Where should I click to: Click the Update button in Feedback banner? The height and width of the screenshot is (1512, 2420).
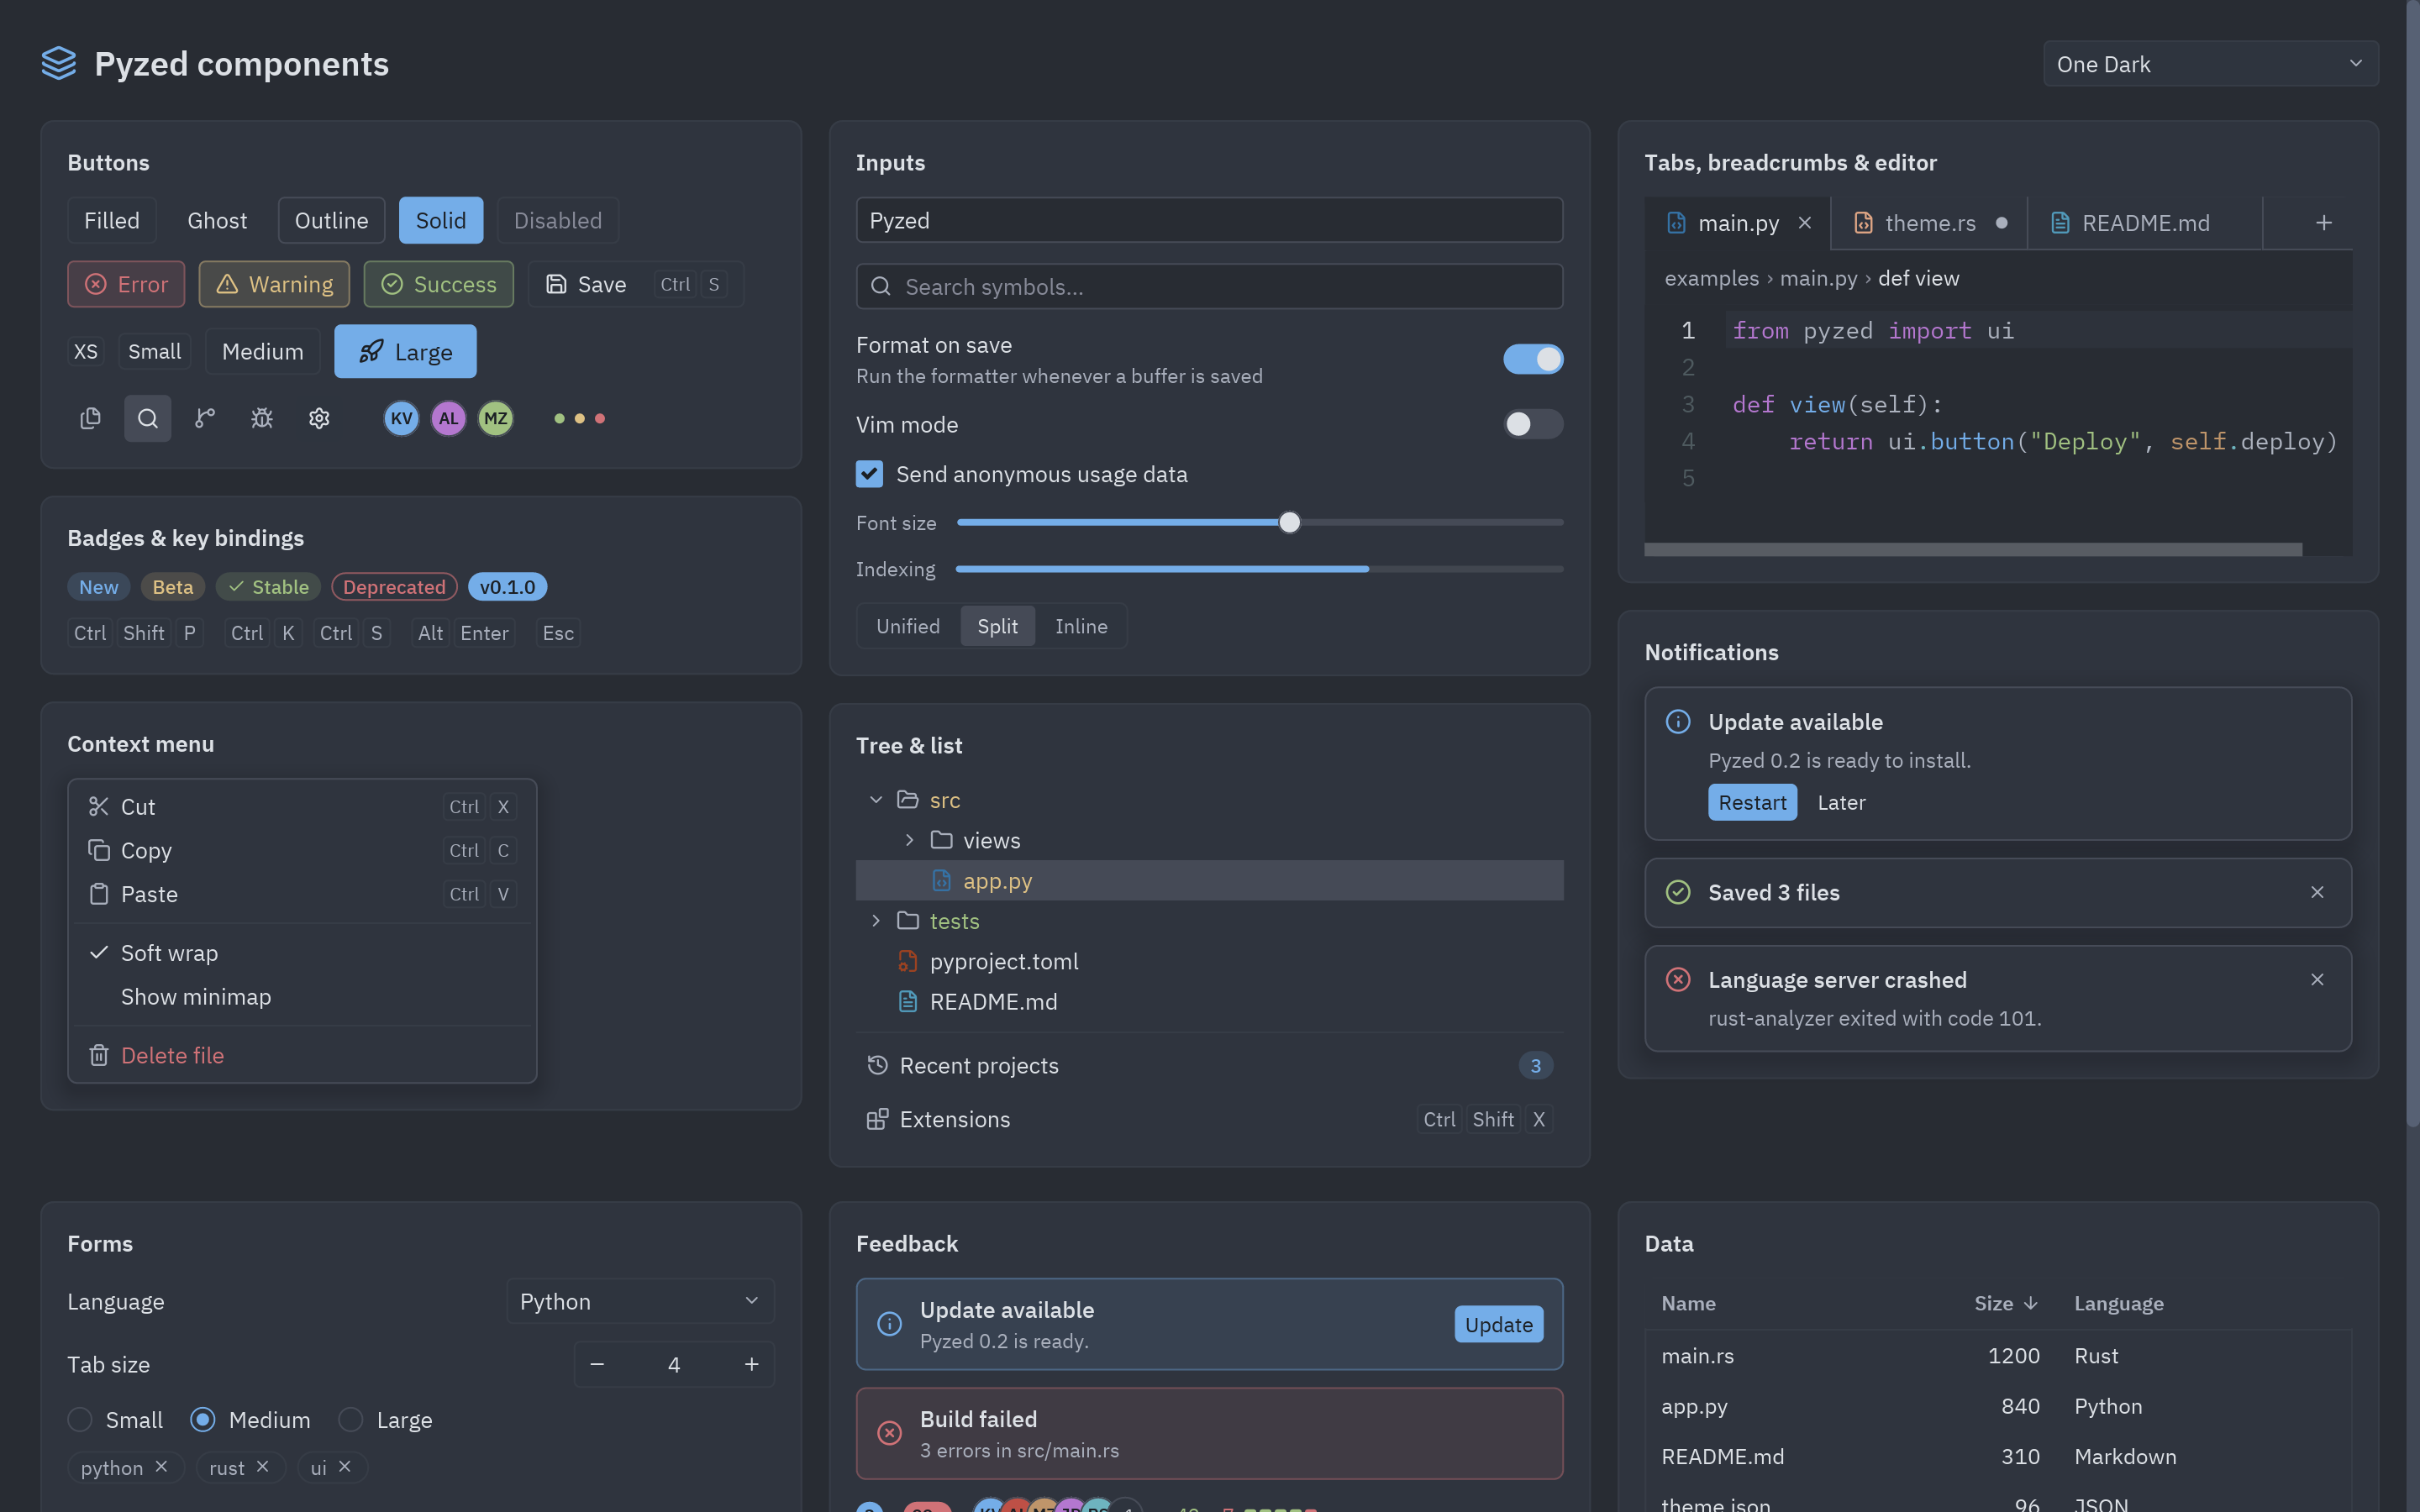[x=1498, y=1324]
